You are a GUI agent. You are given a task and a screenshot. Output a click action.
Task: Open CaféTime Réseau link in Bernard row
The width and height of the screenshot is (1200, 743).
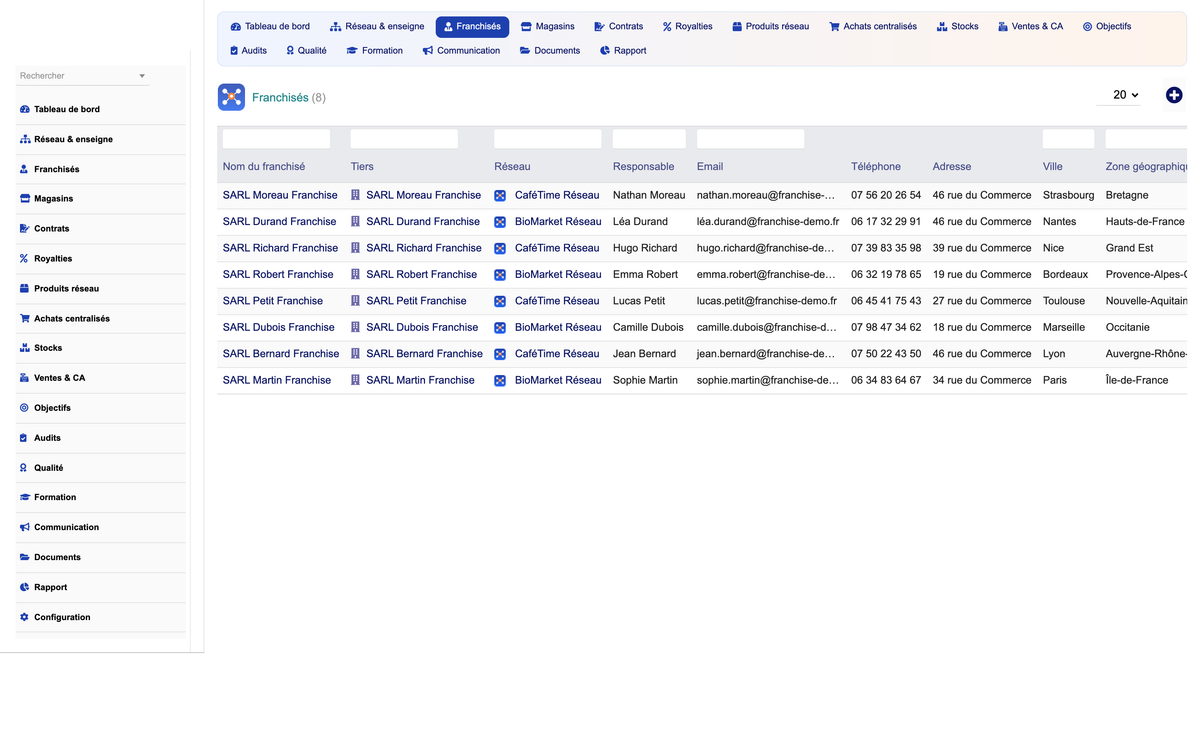tap(557, 354)
